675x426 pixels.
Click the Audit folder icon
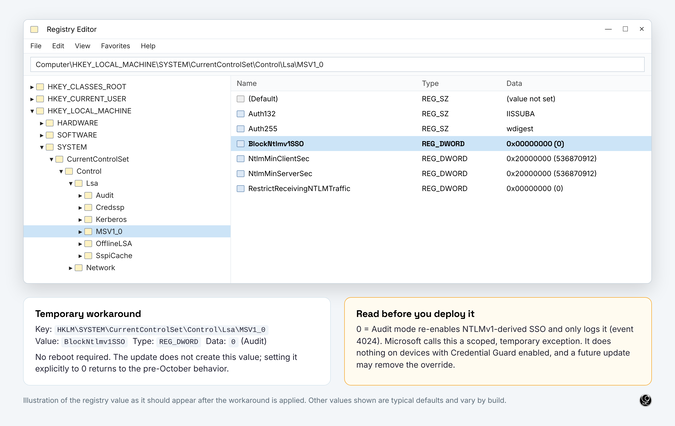click(88, 195)
